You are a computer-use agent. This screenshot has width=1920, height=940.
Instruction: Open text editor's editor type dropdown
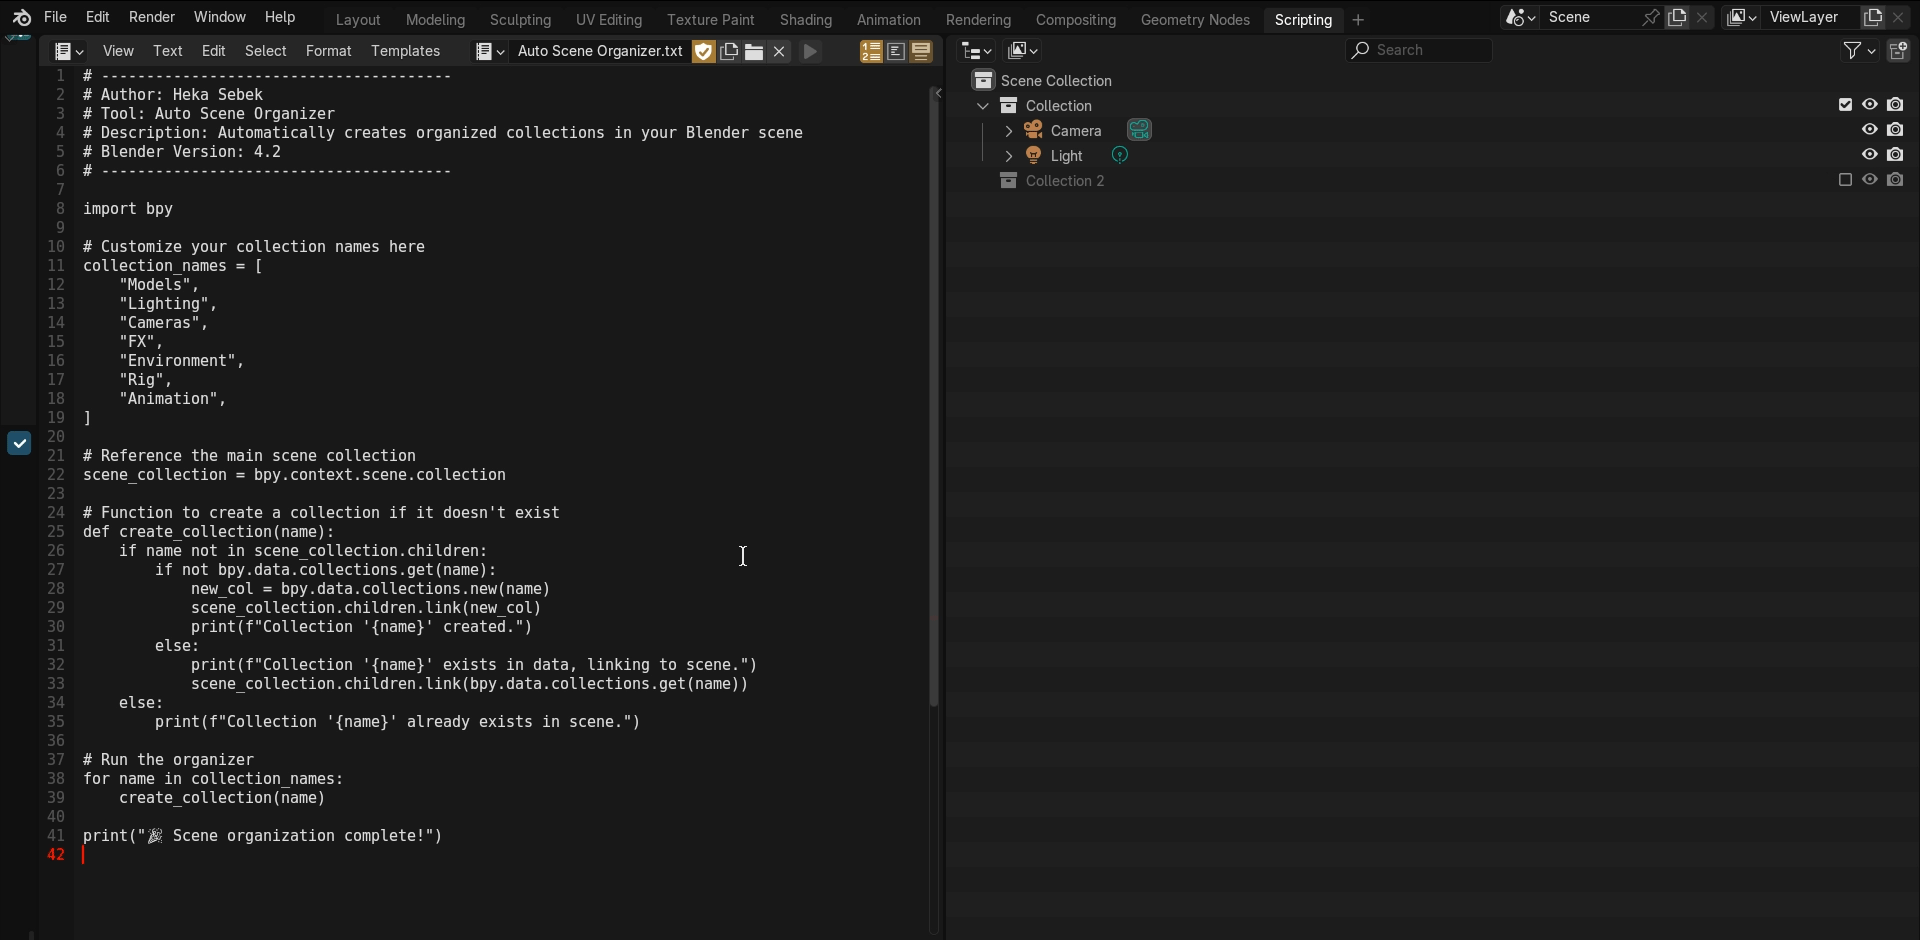(69, 51)
